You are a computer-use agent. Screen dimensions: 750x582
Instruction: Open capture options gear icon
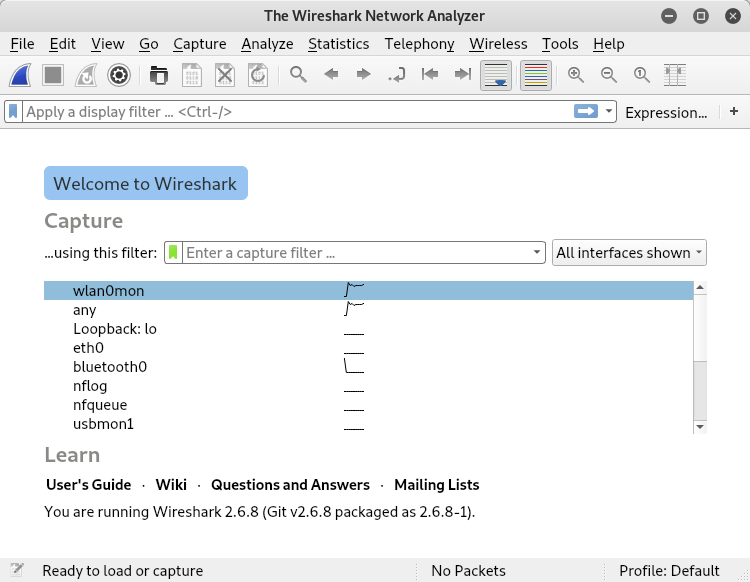[119, 75]
